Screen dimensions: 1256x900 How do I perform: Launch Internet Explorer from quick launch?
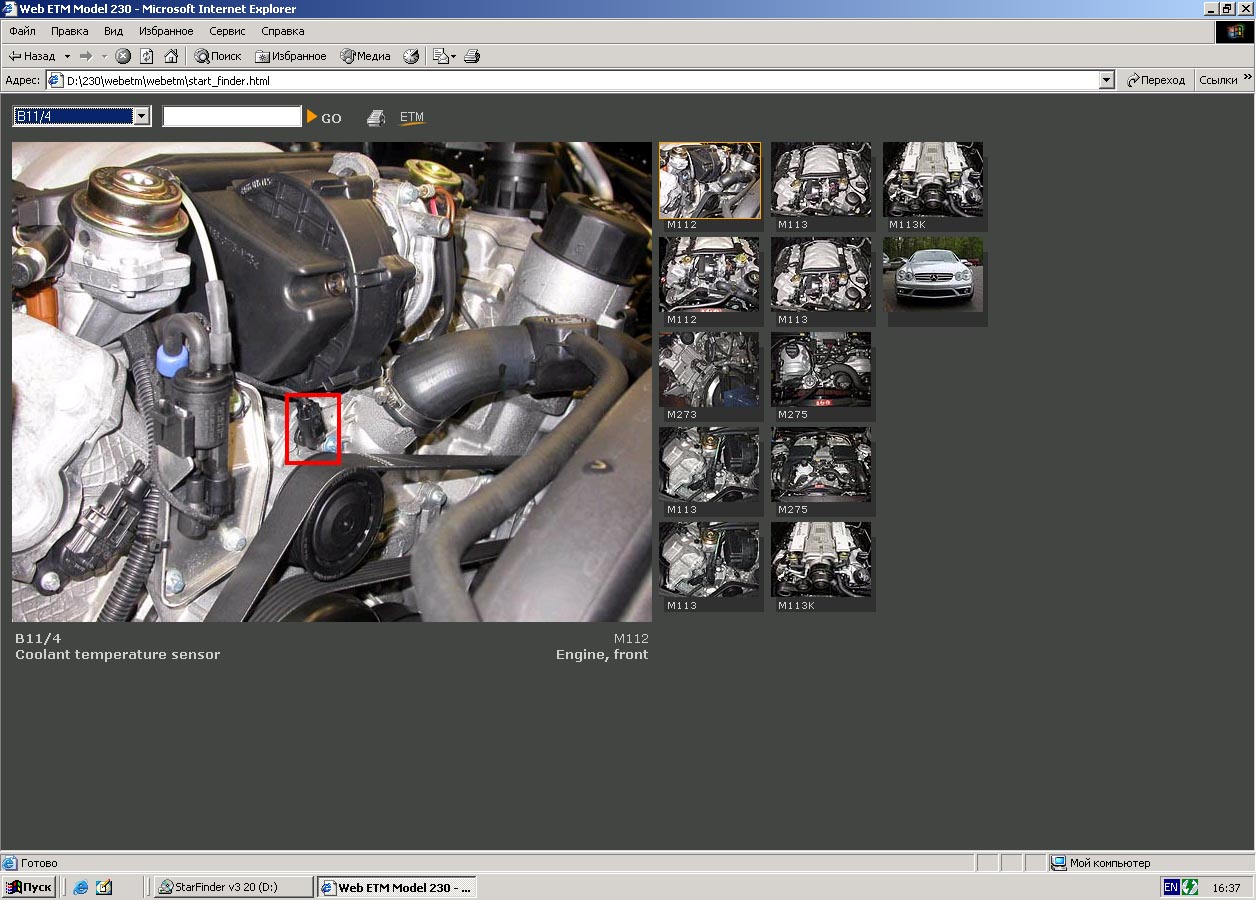81,887
